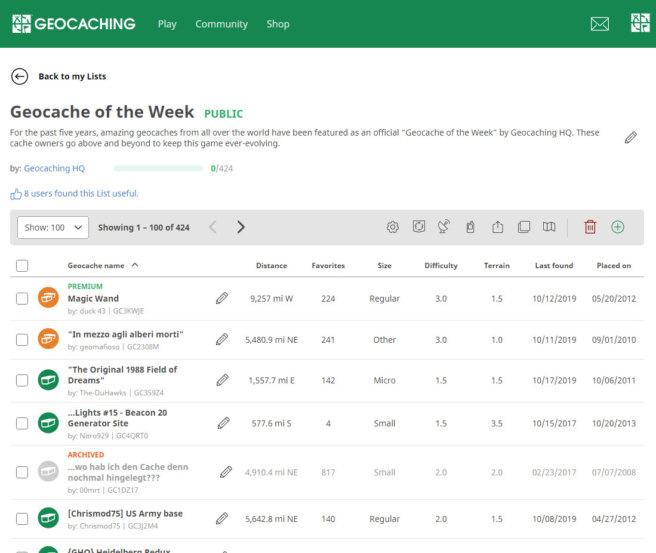Click the found progress bar showing 0/424
Viewport: 656px width, 553px height.
click(160, 168)
